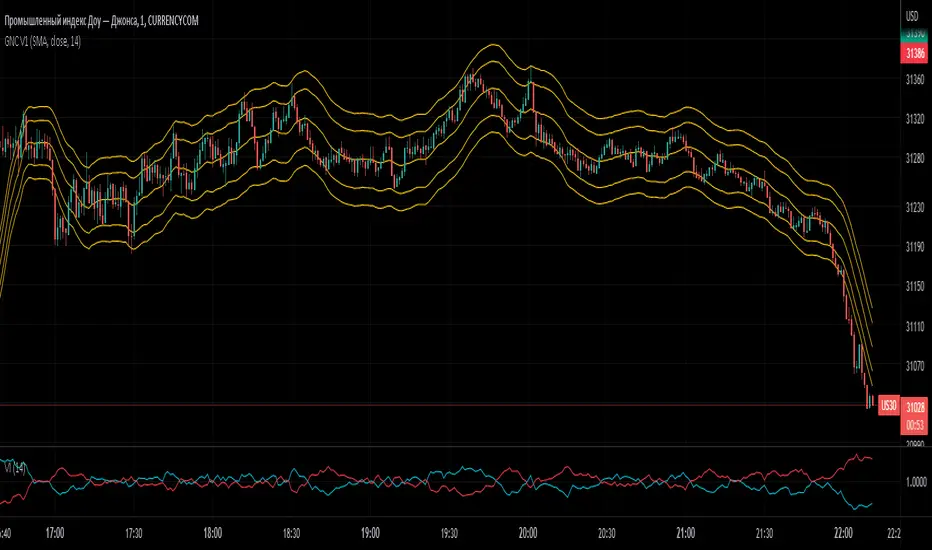Image resolution: width=932 pixels, height=550 pixels.
Task: Click the 31320 price axis tick
Action: (915, 119)
